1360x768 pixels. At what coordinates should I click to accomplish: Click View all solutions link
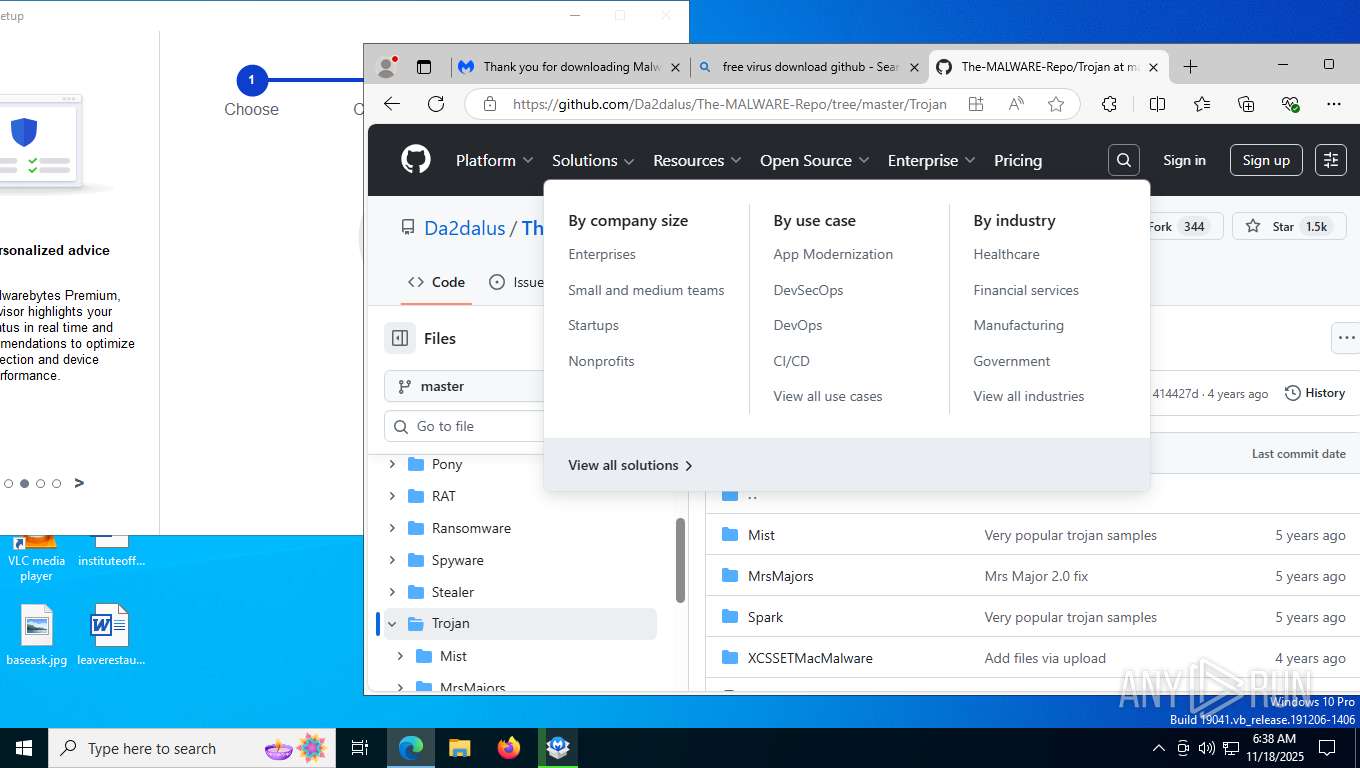pyautogui.click(x=630, y=465)
